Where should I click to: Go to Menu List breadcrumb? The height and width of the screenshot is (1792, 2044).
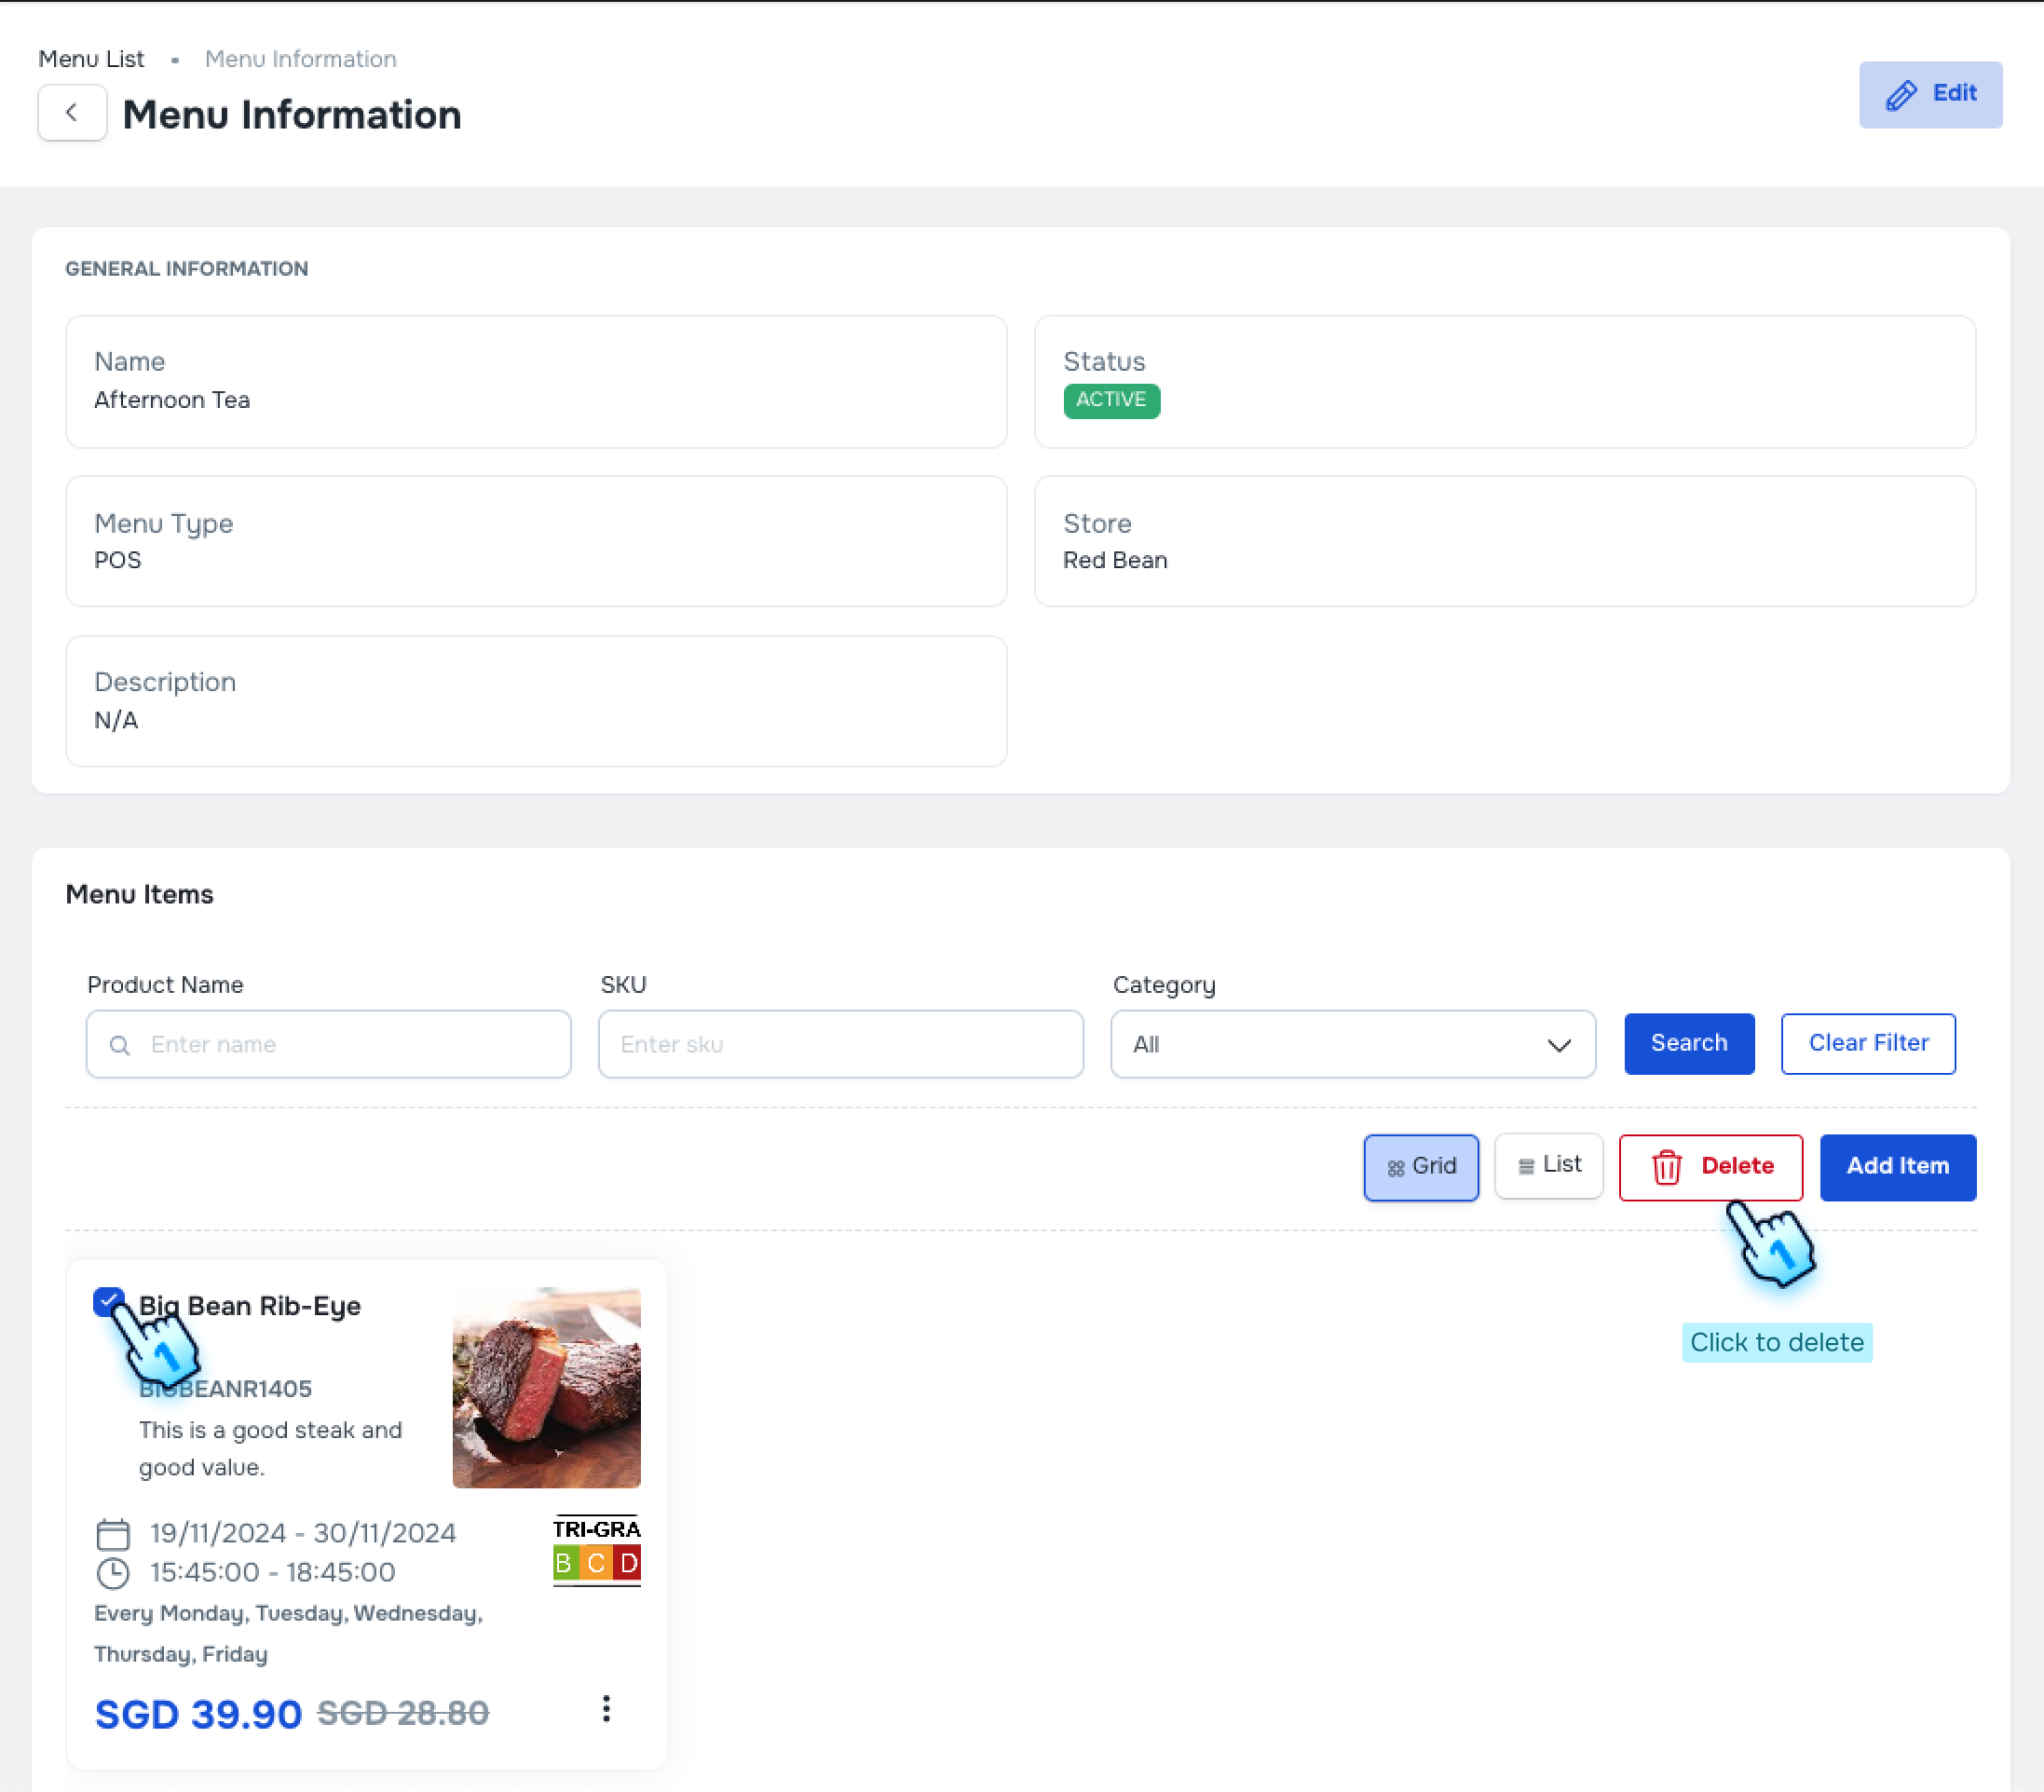click(91, 59)
